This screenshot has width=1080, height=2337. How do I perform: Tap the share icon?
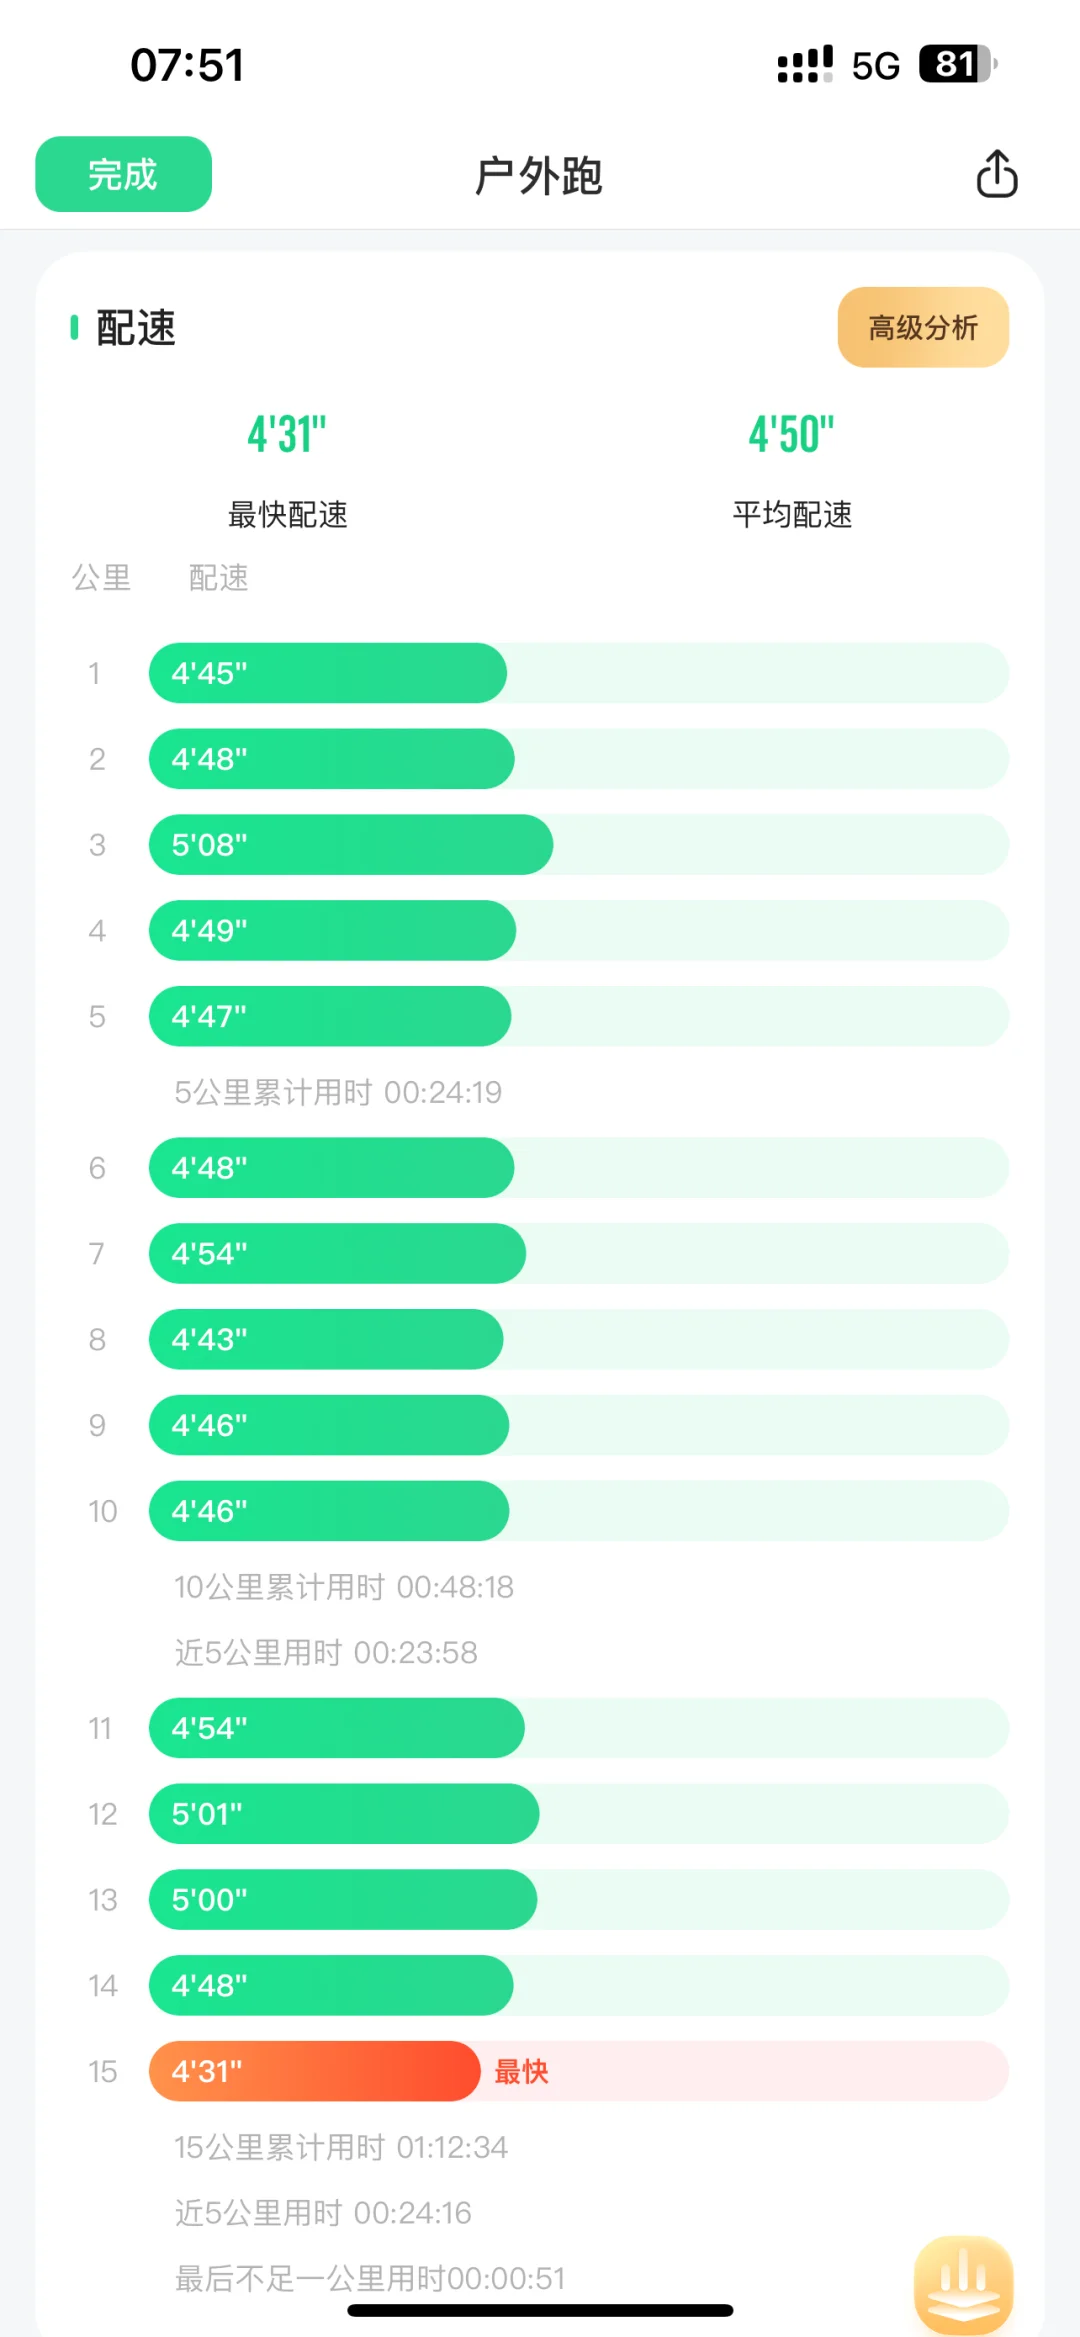(x=996, y=174)
